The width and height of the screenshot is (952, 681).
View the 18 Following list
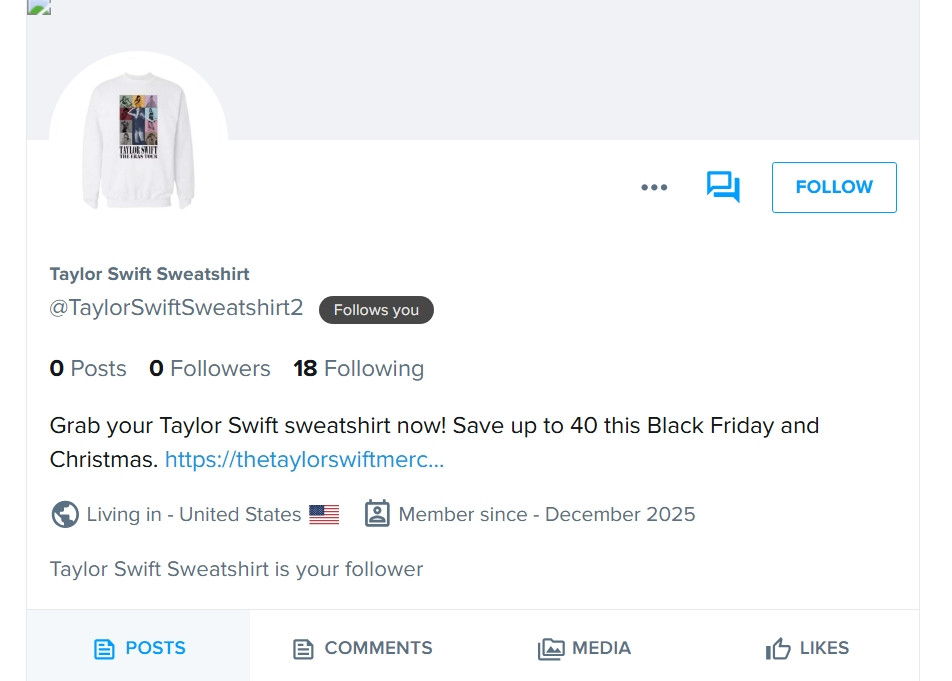pyautogui.click(x=358, y=369)
